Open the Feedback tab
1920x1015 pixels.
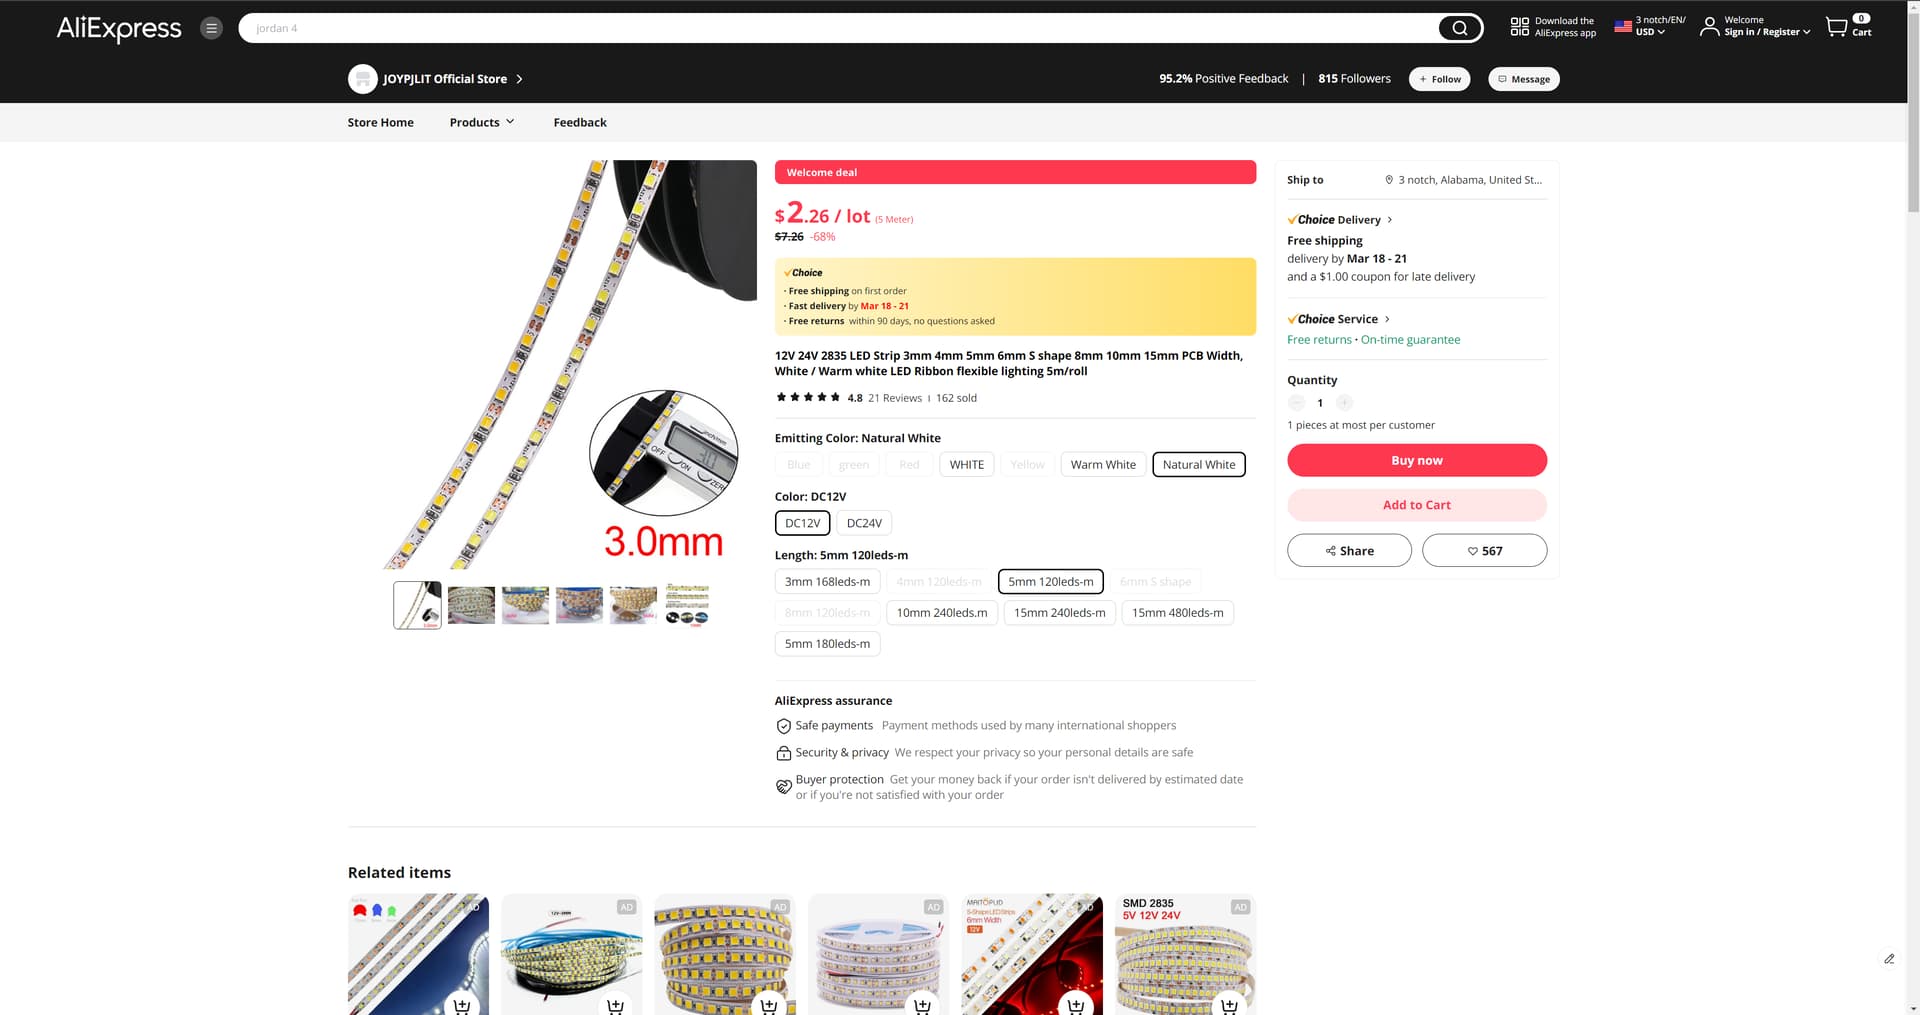pyautogui.click(x=580, y=122)
